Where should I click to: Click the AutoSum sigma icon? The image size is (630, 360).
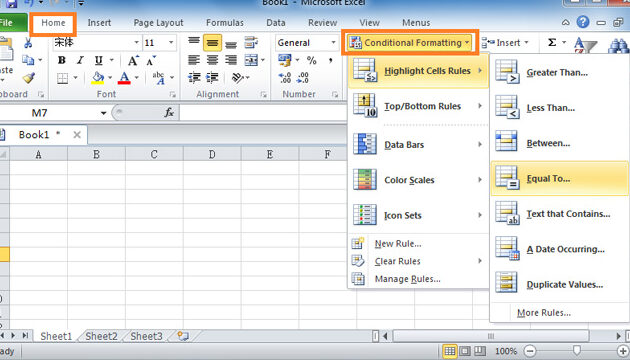pyautogui.click(x=552, y=42)
